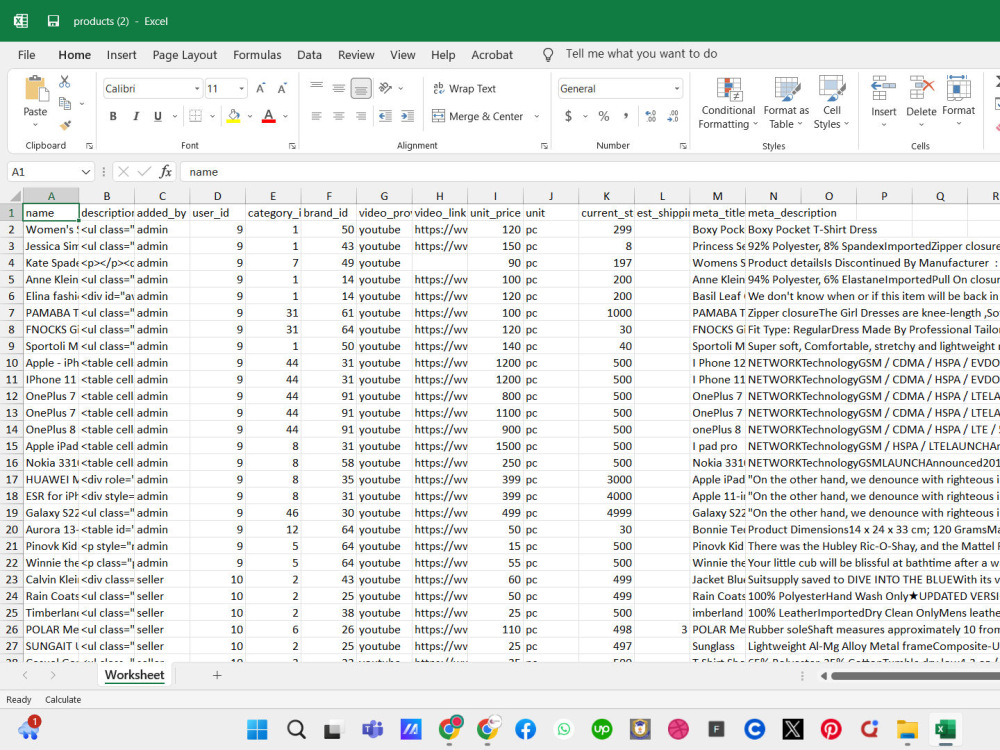Click Increase Decimal icon
1000x750 pixels.
click(x=651, y=116)
